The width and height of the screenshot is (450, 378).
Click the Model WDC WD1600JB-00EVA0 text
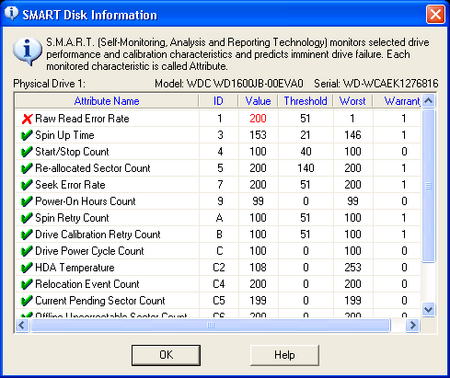pyautogui.click(x=229, y=83)
